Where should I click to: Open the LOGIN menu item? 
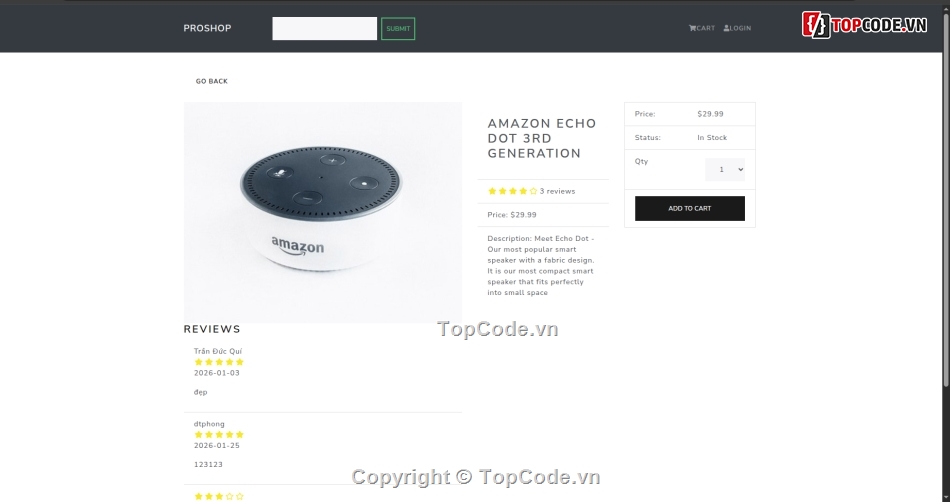point(737,28)
